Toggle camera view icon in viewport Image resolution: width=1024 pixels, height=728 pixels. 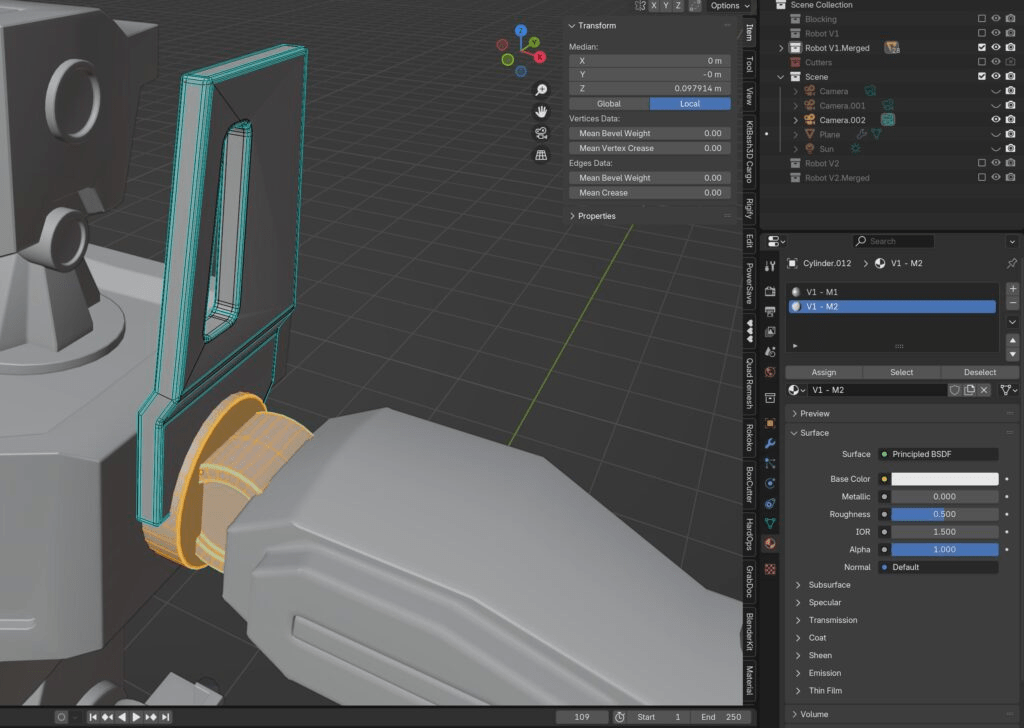[x=541, y=133]
